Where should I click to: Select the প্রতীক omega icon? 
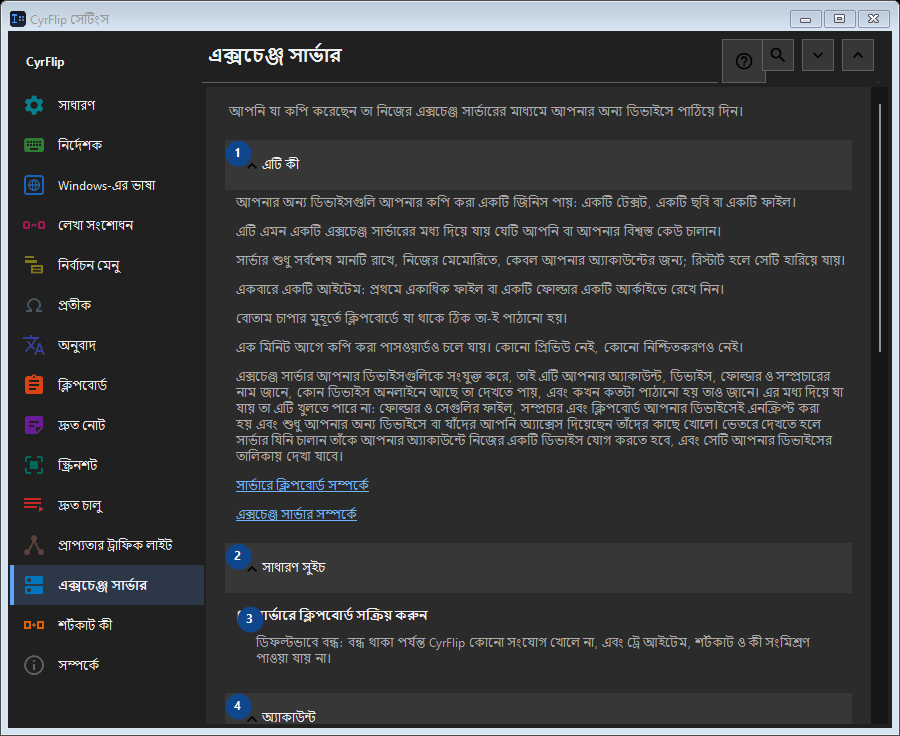click(34, 305)
